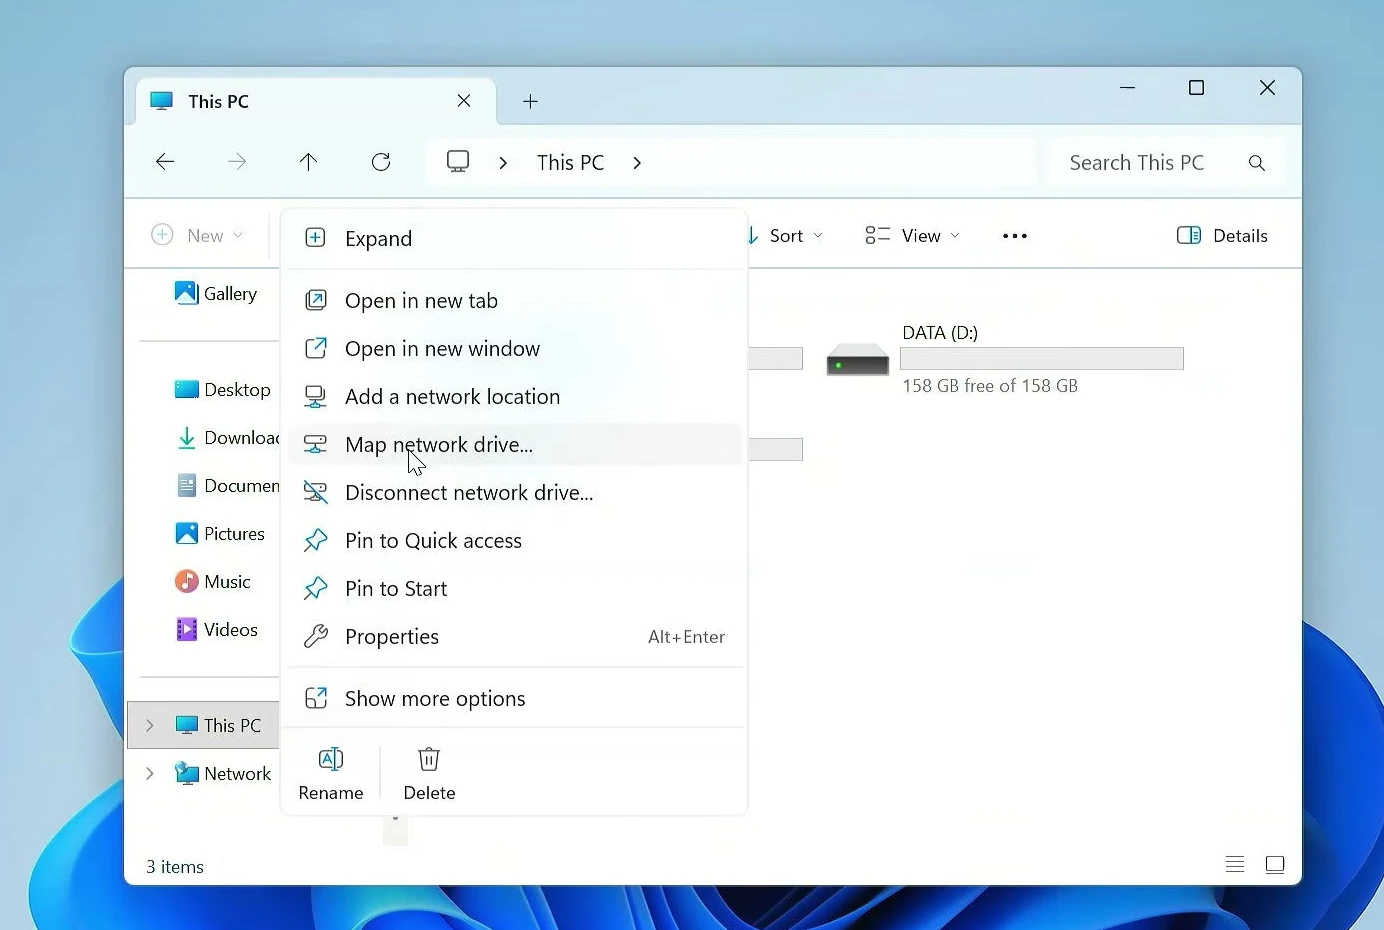Click the DATA (D:) storage usage bar

(x=1042, y=359)
